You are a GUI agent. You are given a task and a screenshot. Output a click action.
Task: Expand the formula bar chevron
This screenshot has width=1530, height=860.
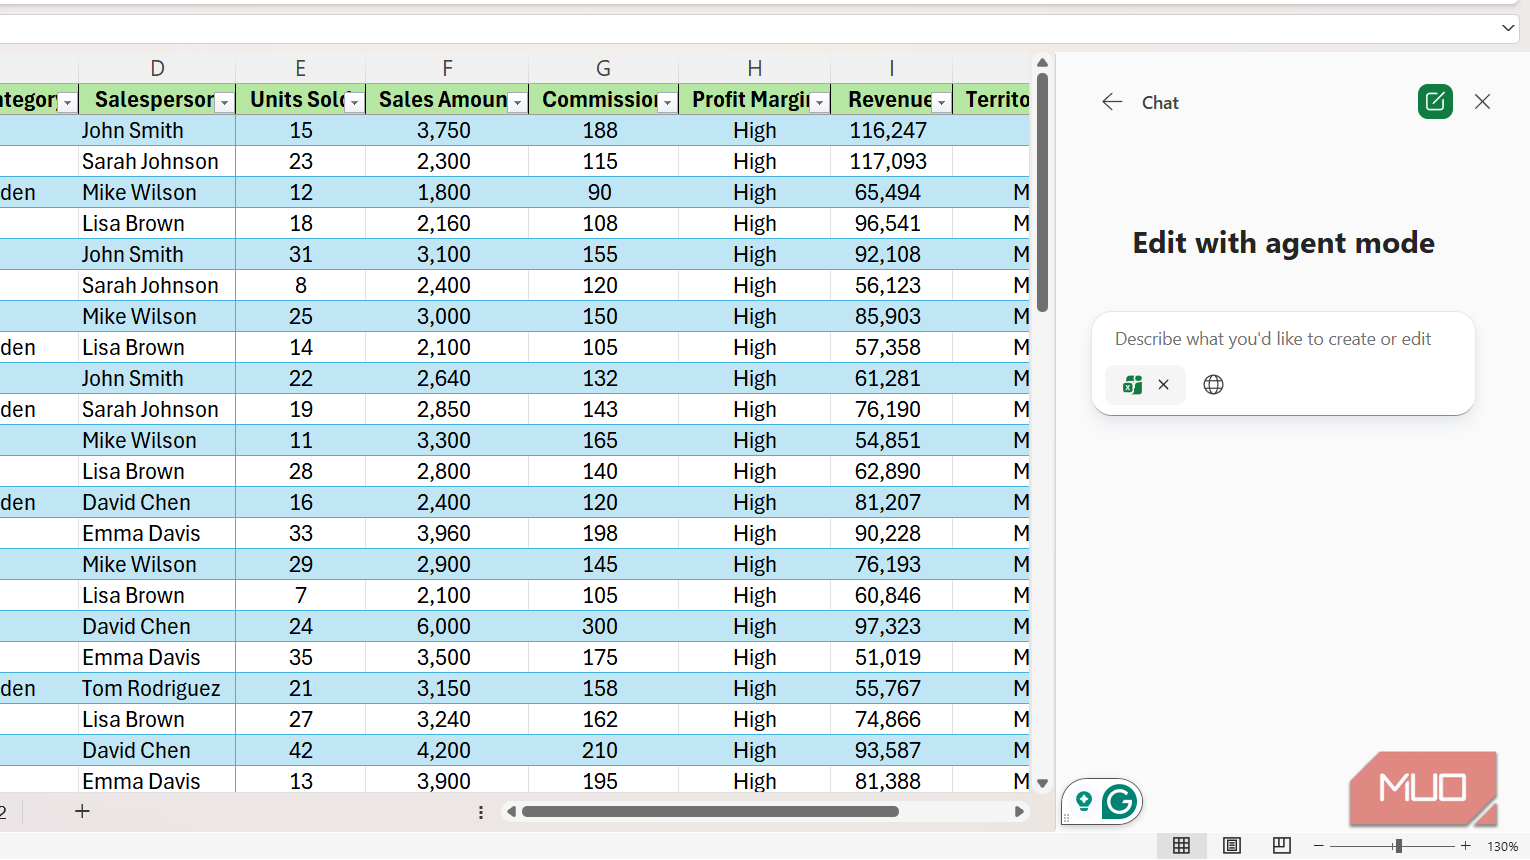[1508, 28]
